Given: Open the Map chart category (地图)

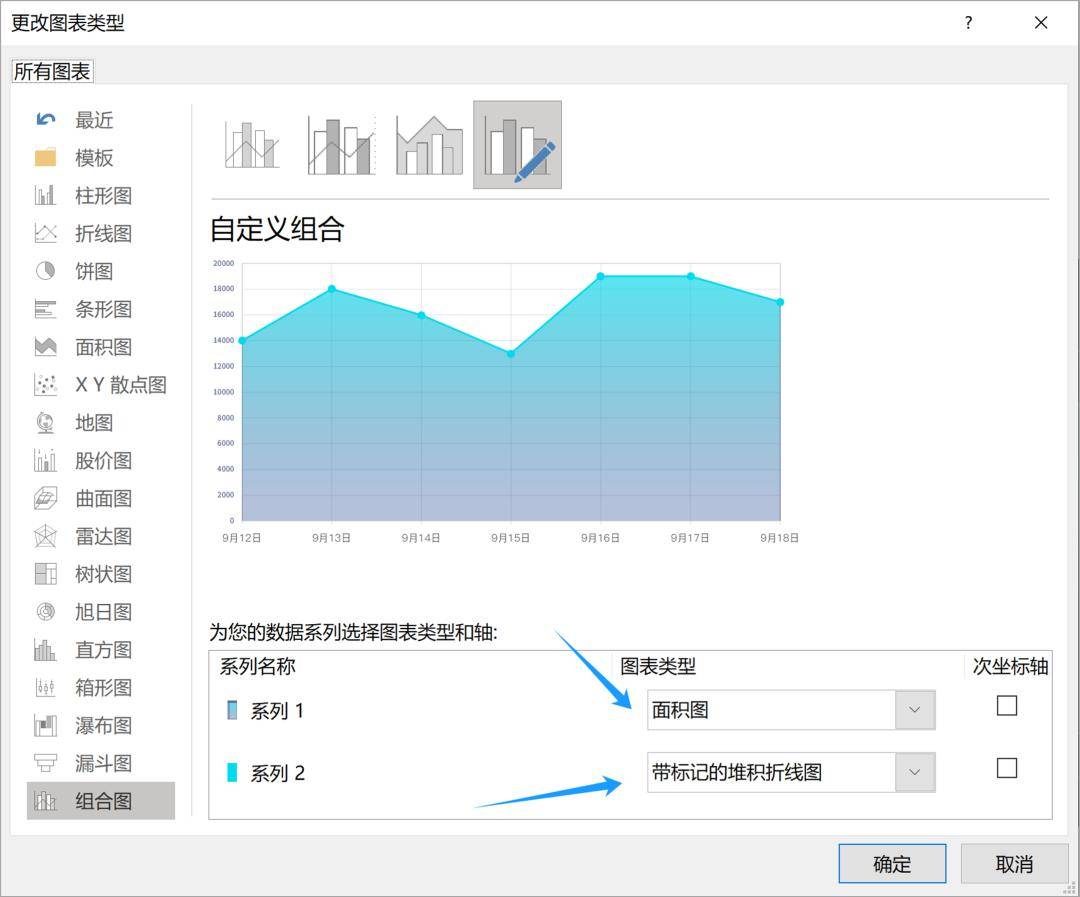Looking at the screenshot, I should [x=93, y=423].
